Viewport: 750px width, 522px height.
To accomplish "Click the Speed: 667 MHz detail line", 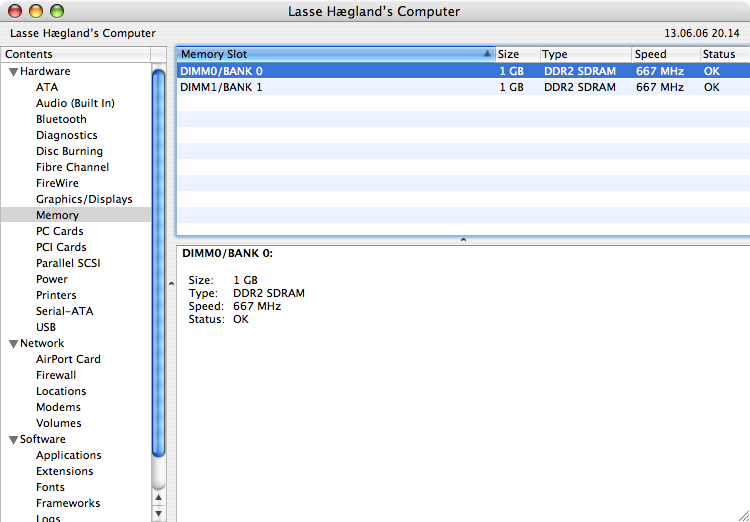I will click(234, 306).
